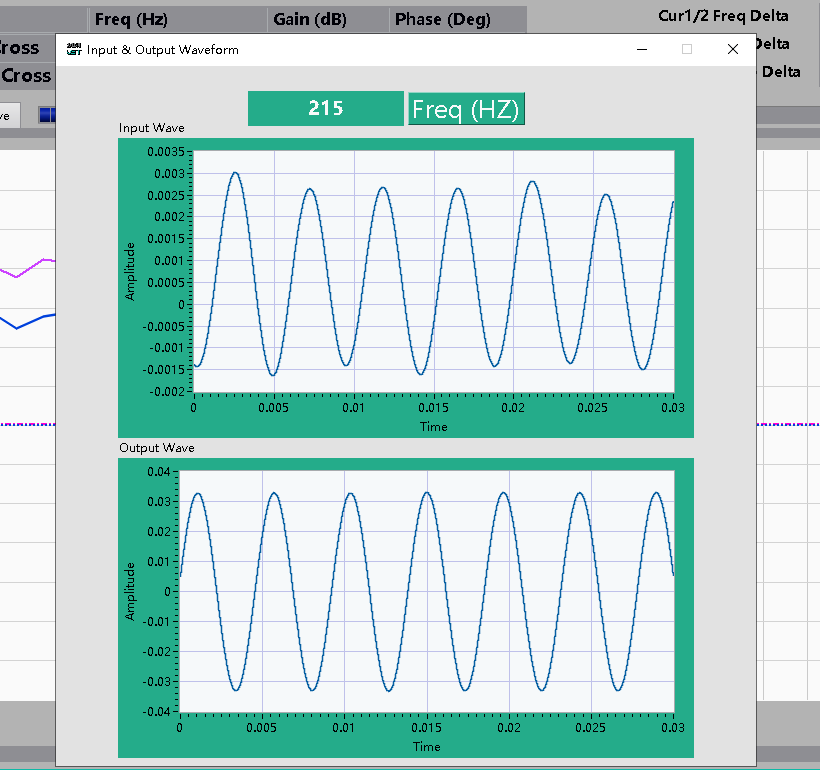The image size is (820, 770).
Task: Click the Cur1/2 Freq Delta label
Action: click(x=722, y=15)
